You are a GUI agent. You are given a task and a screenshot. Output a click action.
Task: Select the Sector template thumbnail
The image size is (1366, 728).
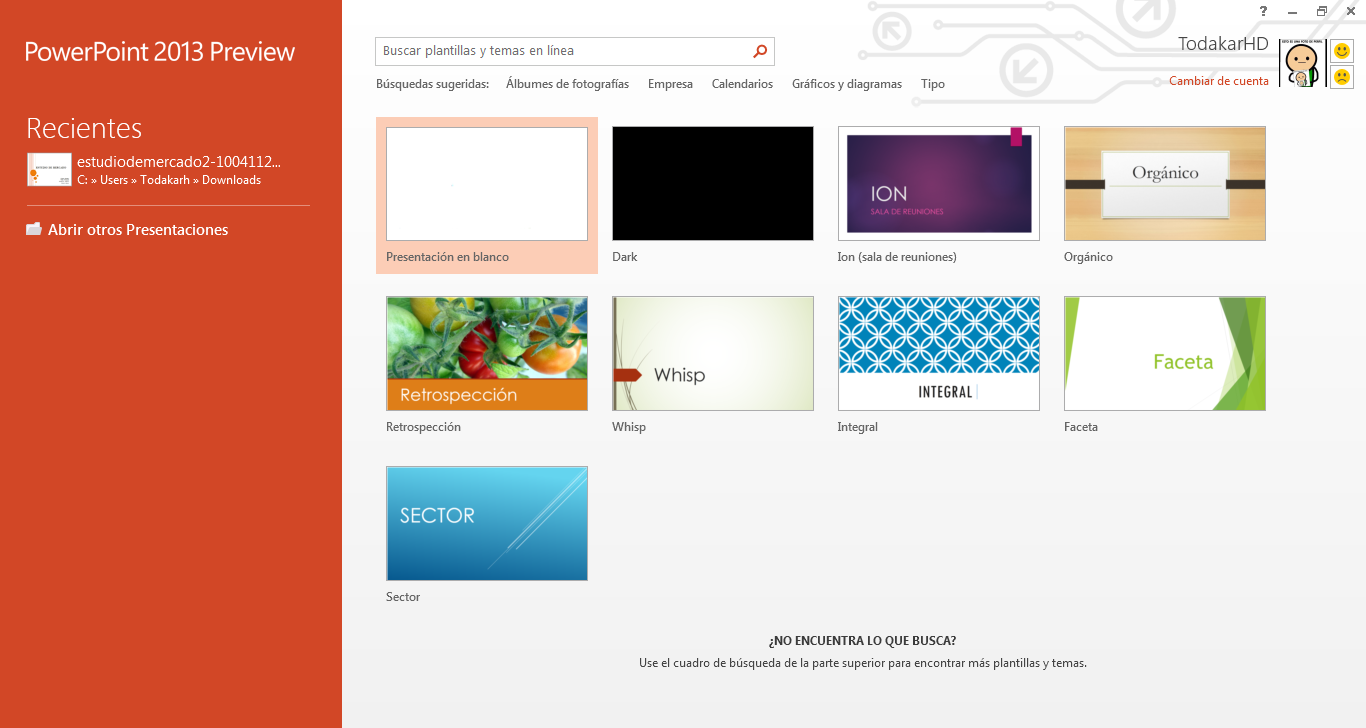click(x=487, y=524)
